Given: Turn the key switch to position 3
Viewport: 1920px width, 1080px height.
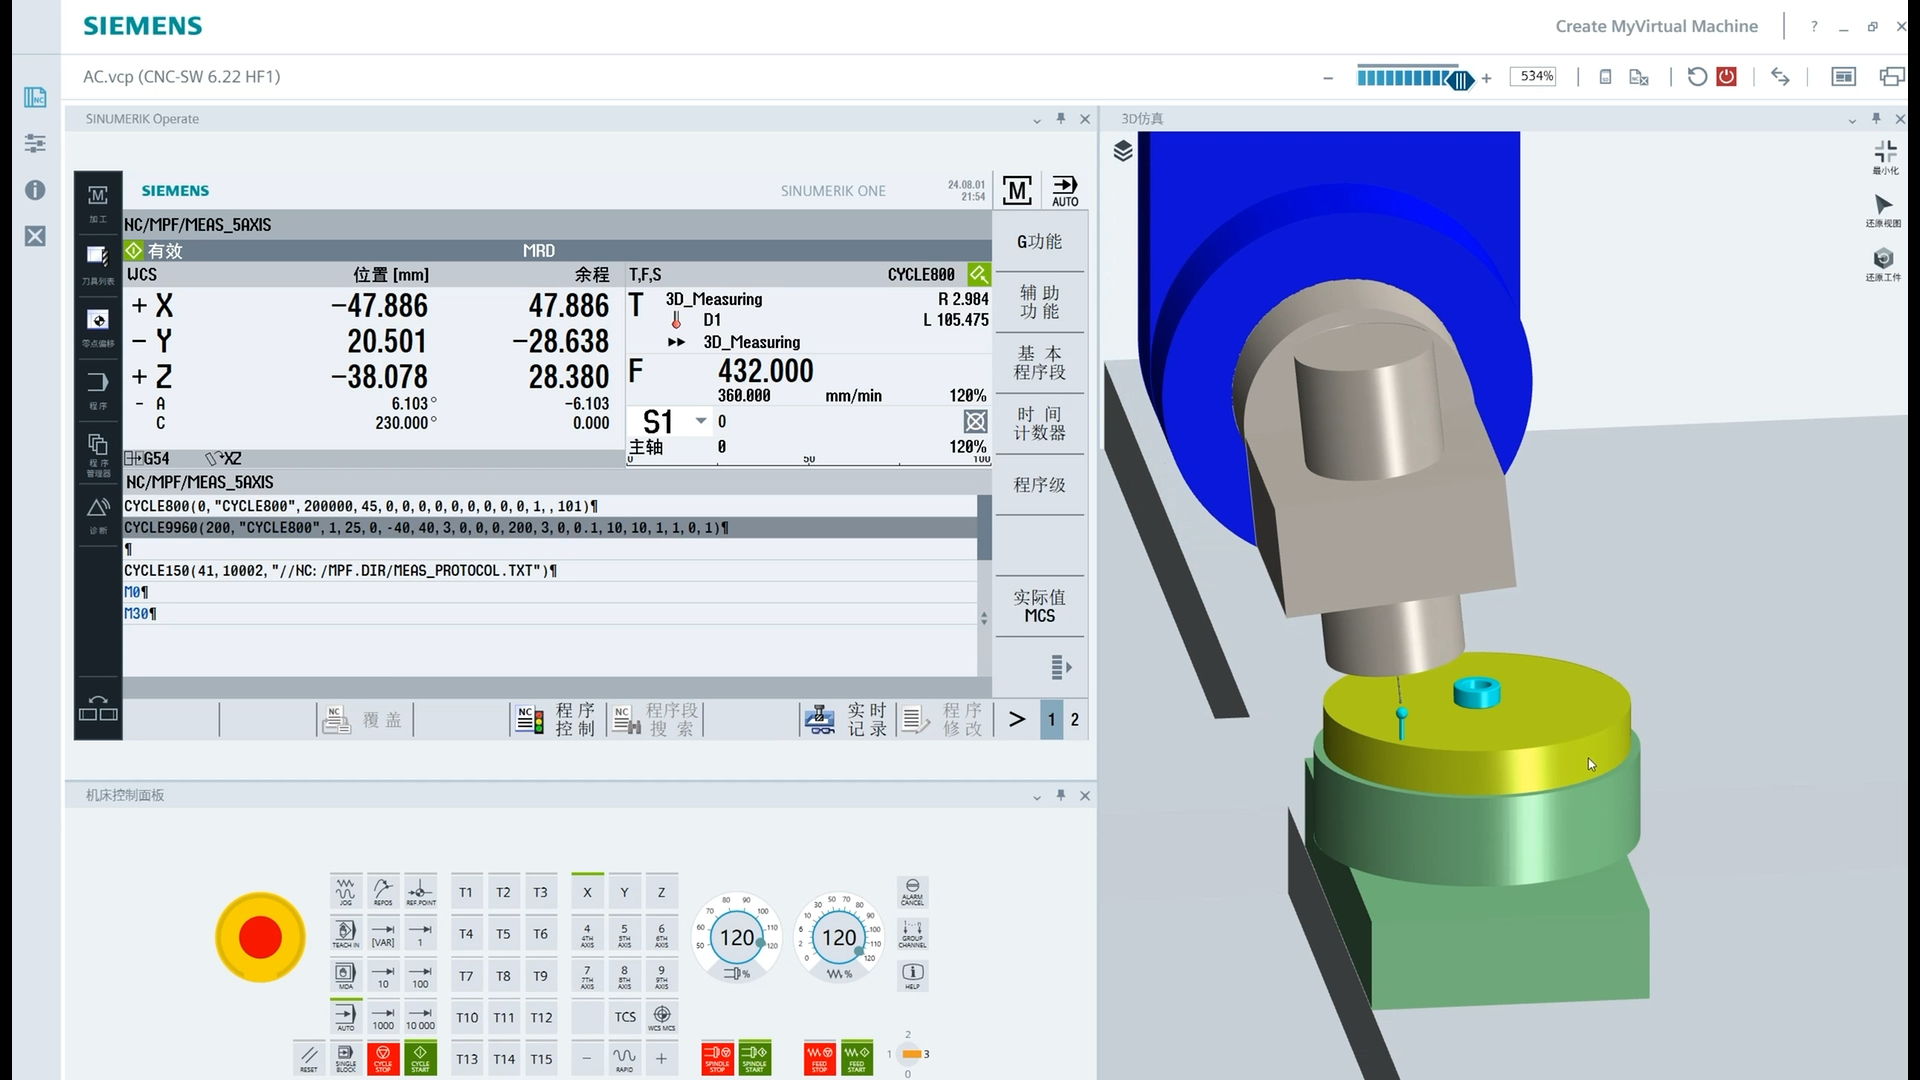Looking at the screenshot, I should pos(926,1054).
